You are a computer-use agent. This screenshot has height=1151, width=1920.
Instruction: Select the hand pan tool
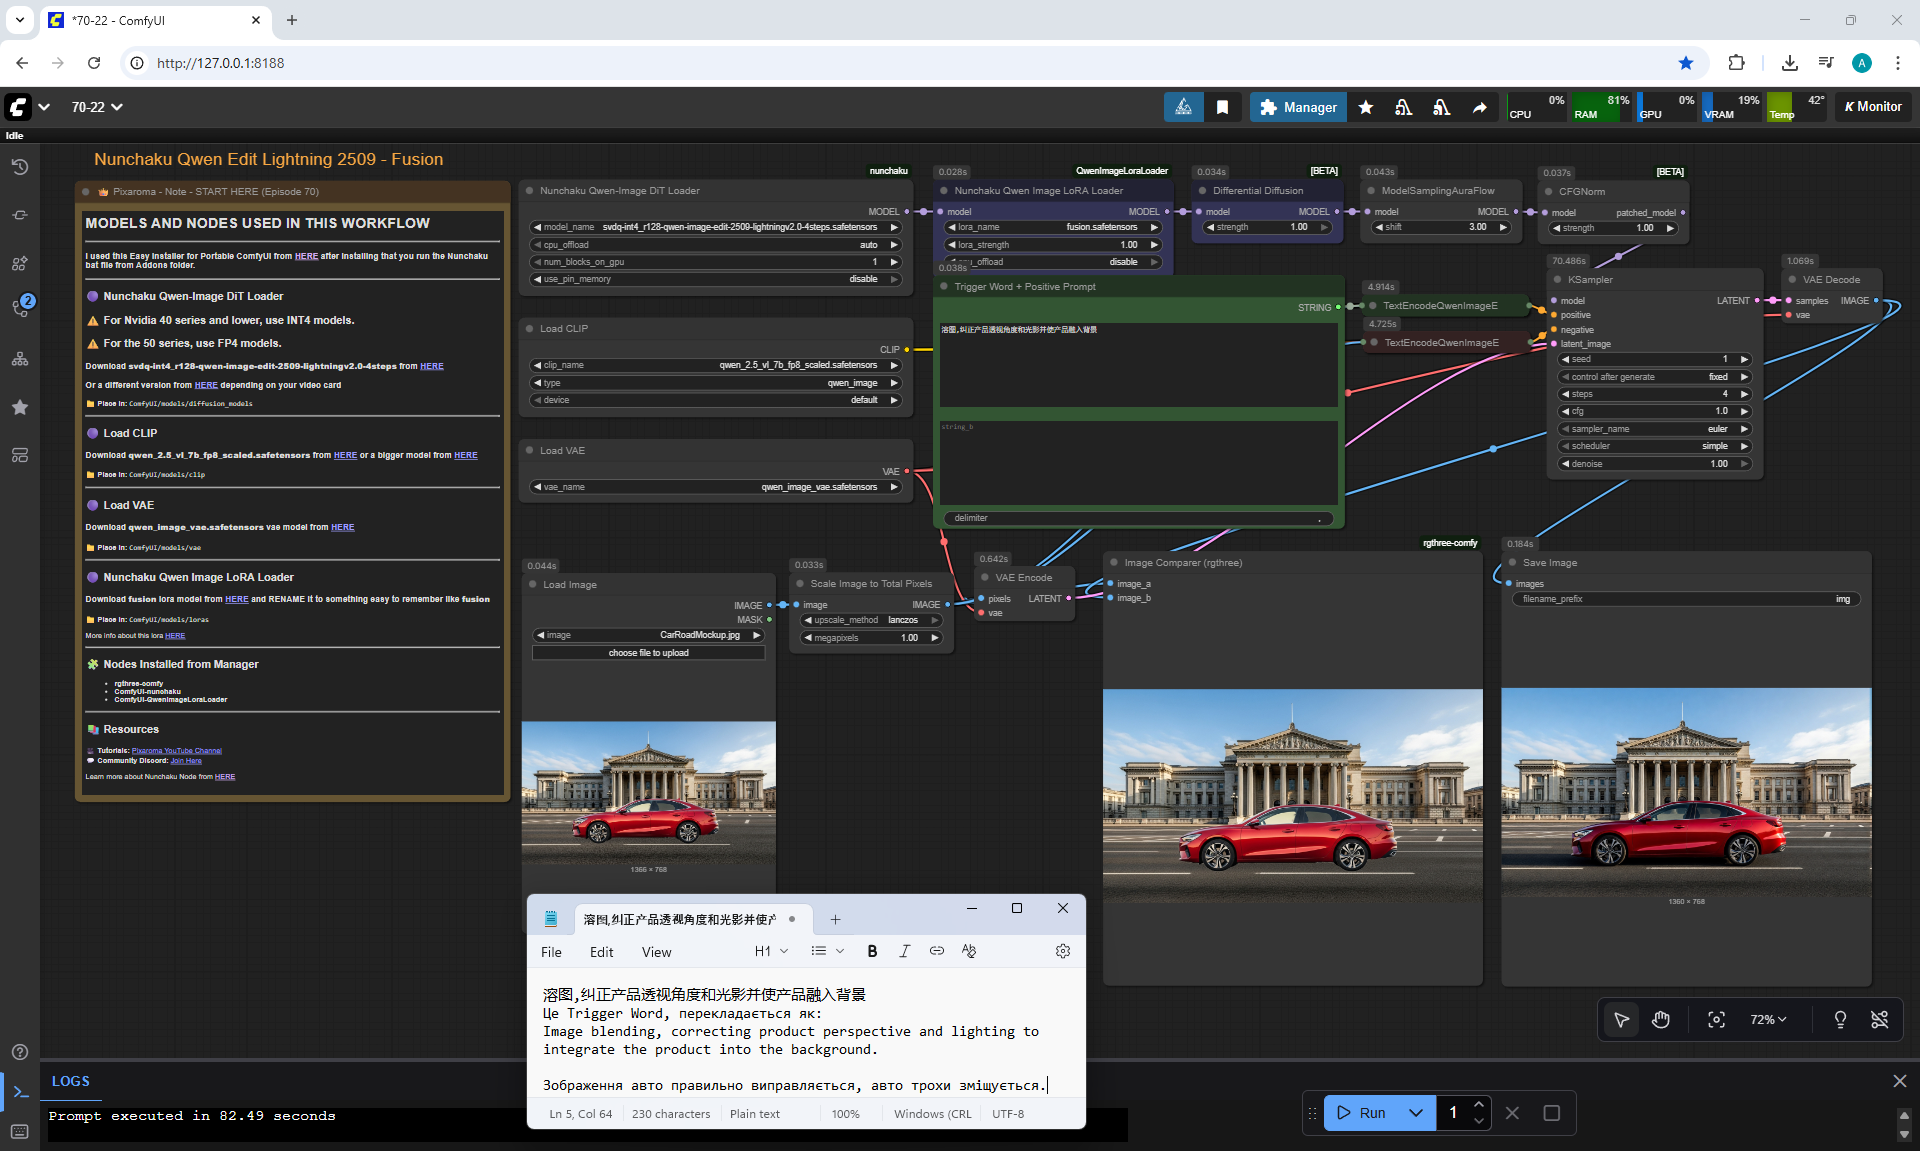coord(1661,1020)
